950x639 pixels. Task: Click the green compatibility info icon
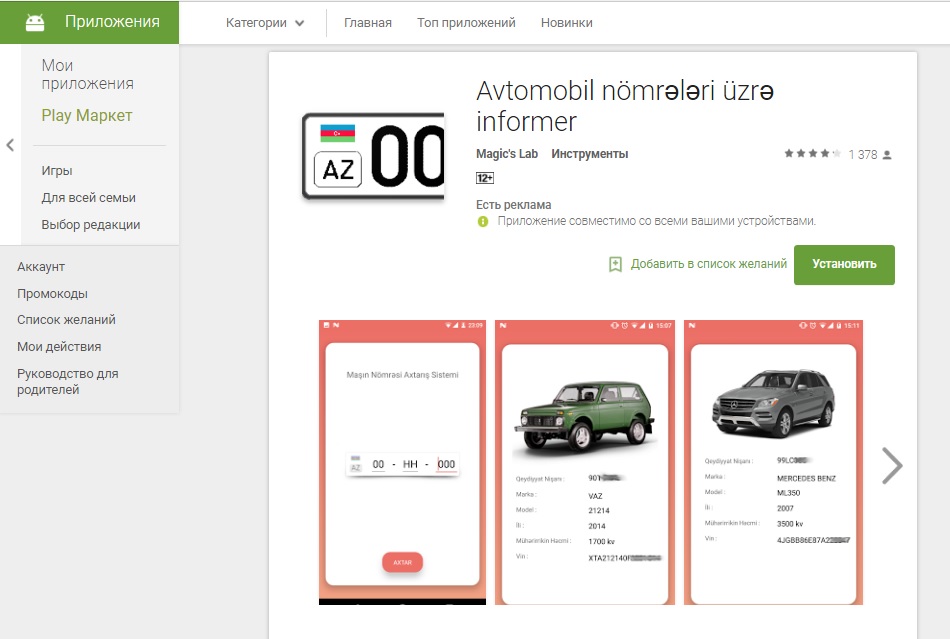click(483, 222)
